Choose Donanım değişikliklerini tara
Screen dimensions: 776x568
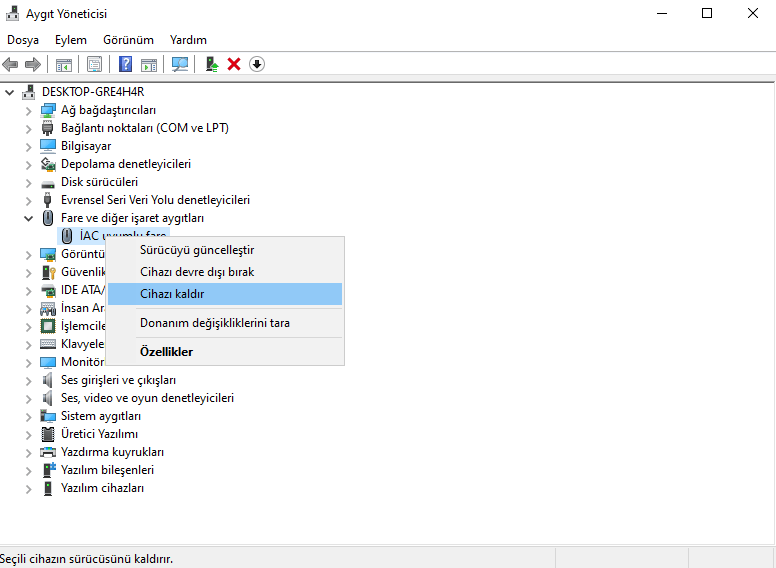click(225, 323)
